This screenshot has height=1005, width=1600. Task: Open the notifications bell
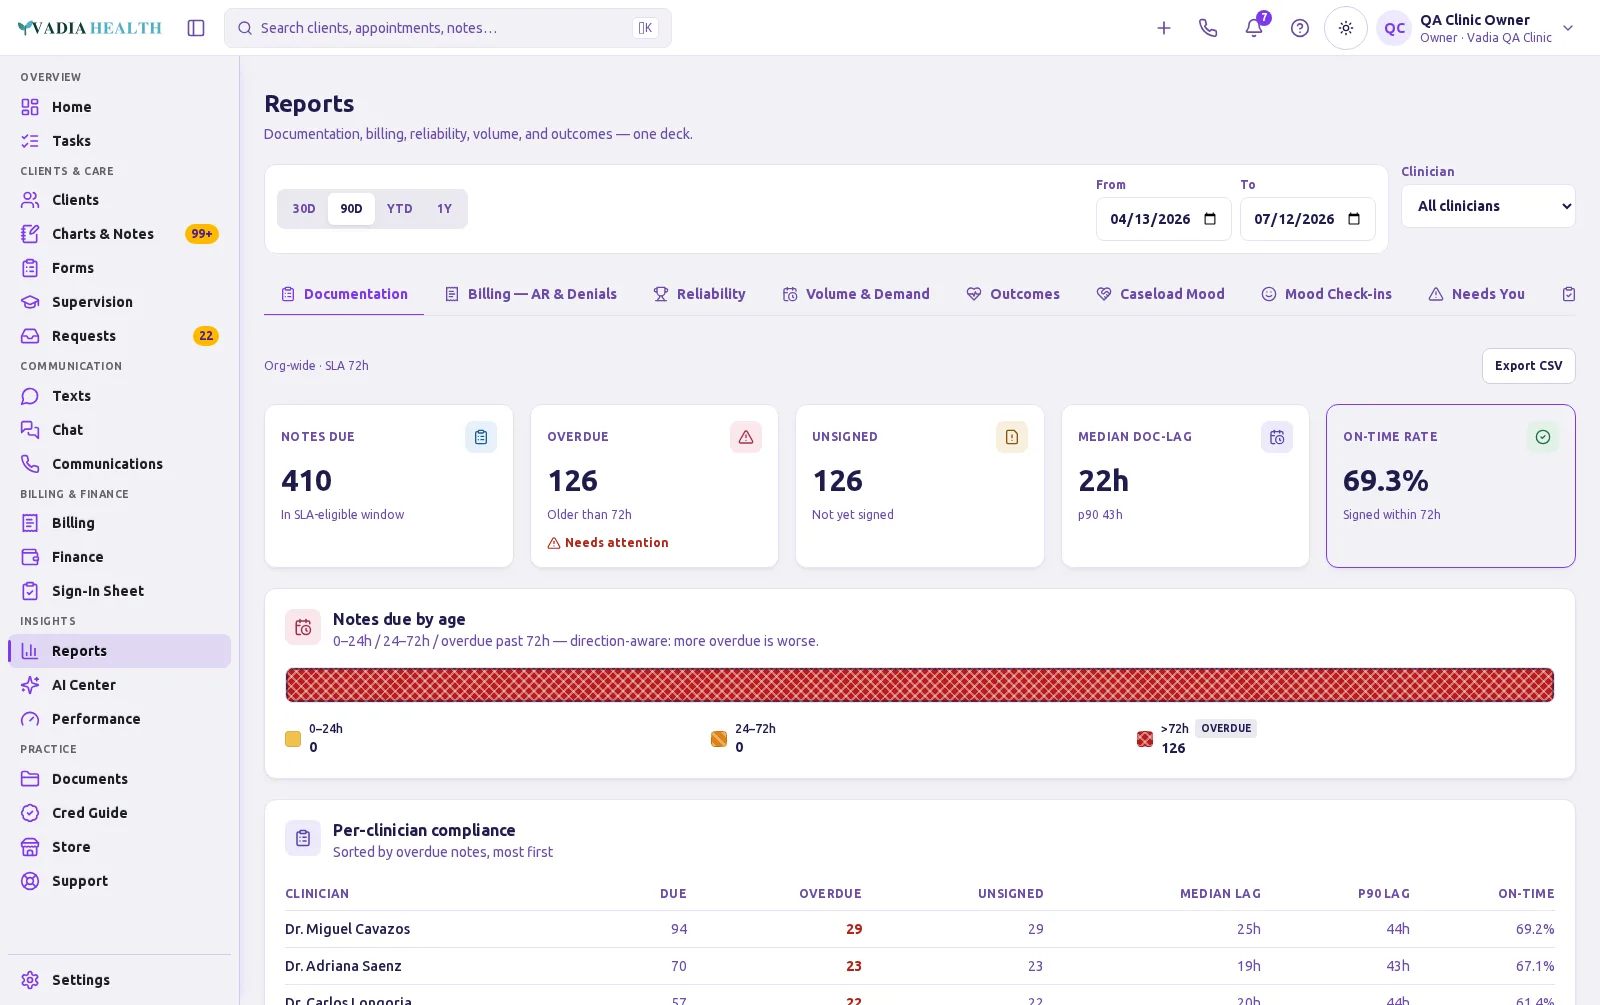[1254, 28]
